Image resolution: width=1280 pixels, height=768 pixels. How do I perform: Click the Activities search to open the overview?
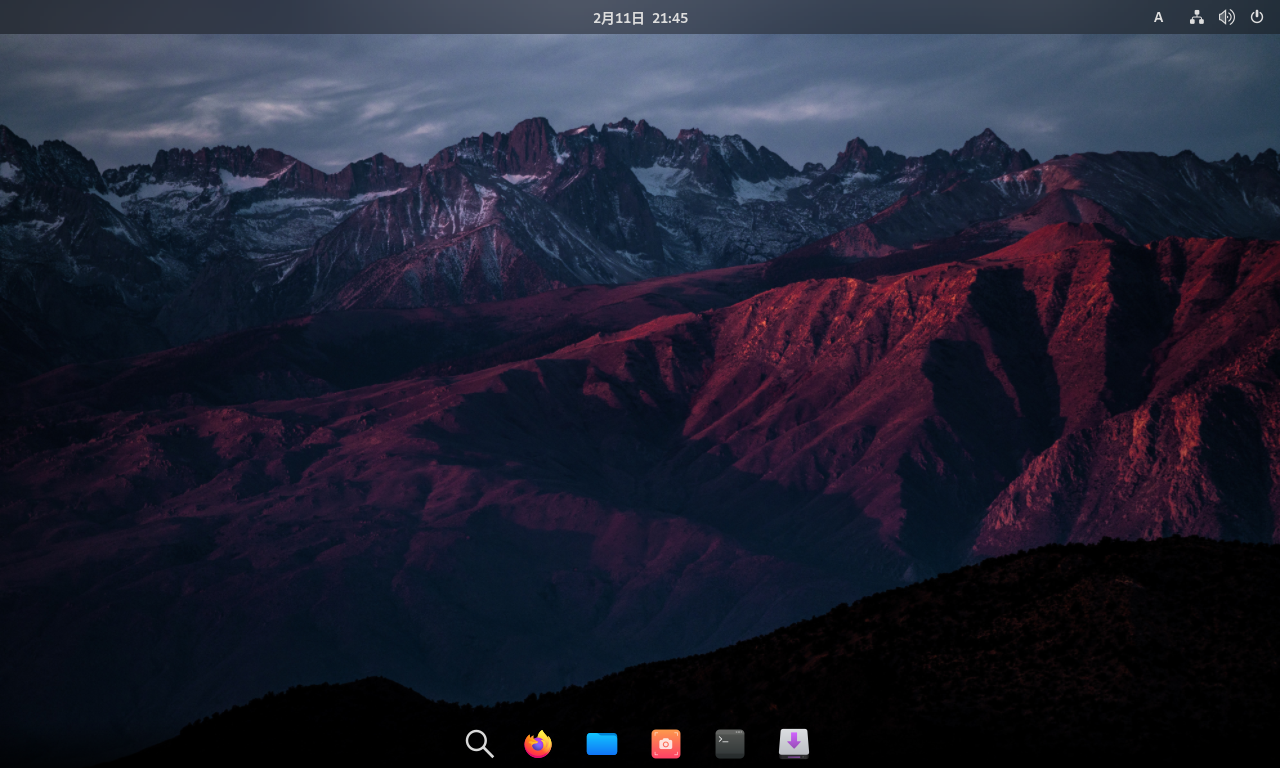(x=479, y=743)
